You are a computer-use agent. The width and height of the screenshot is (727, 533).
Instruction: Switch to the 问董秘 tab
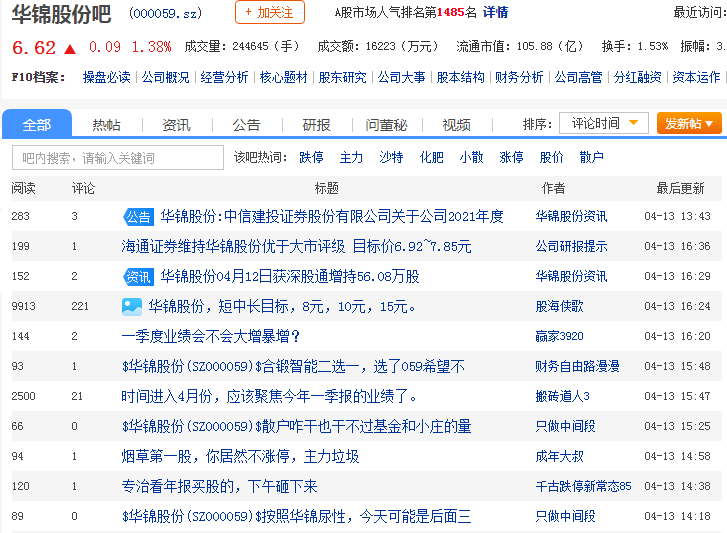[386, 125]
